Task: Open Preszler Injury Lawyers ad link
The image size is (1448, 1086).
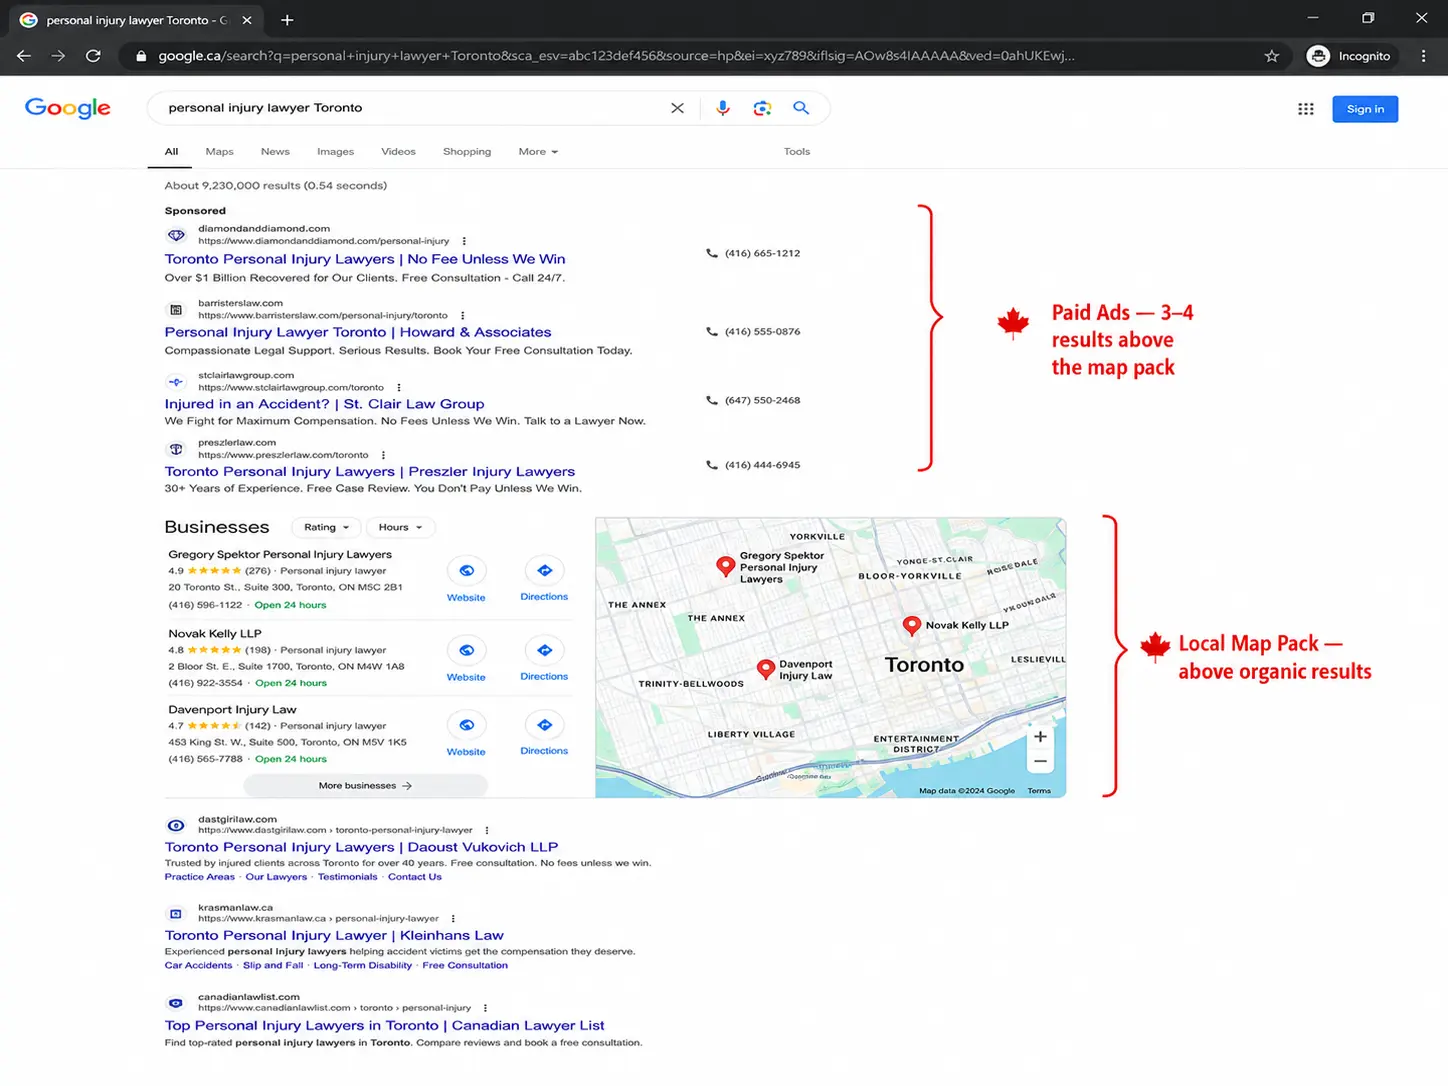Action: coord(370,472)
